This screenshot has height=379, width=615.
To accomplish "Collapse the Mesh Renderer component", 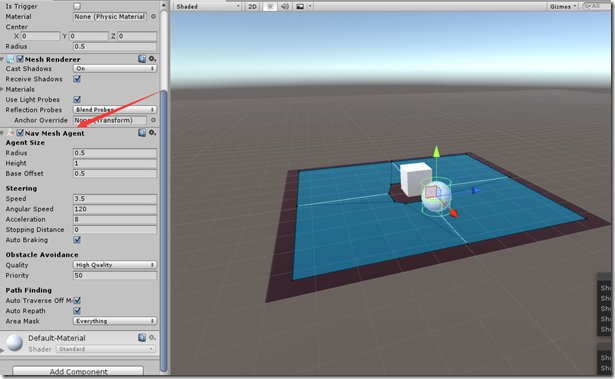I will point(2,59).
